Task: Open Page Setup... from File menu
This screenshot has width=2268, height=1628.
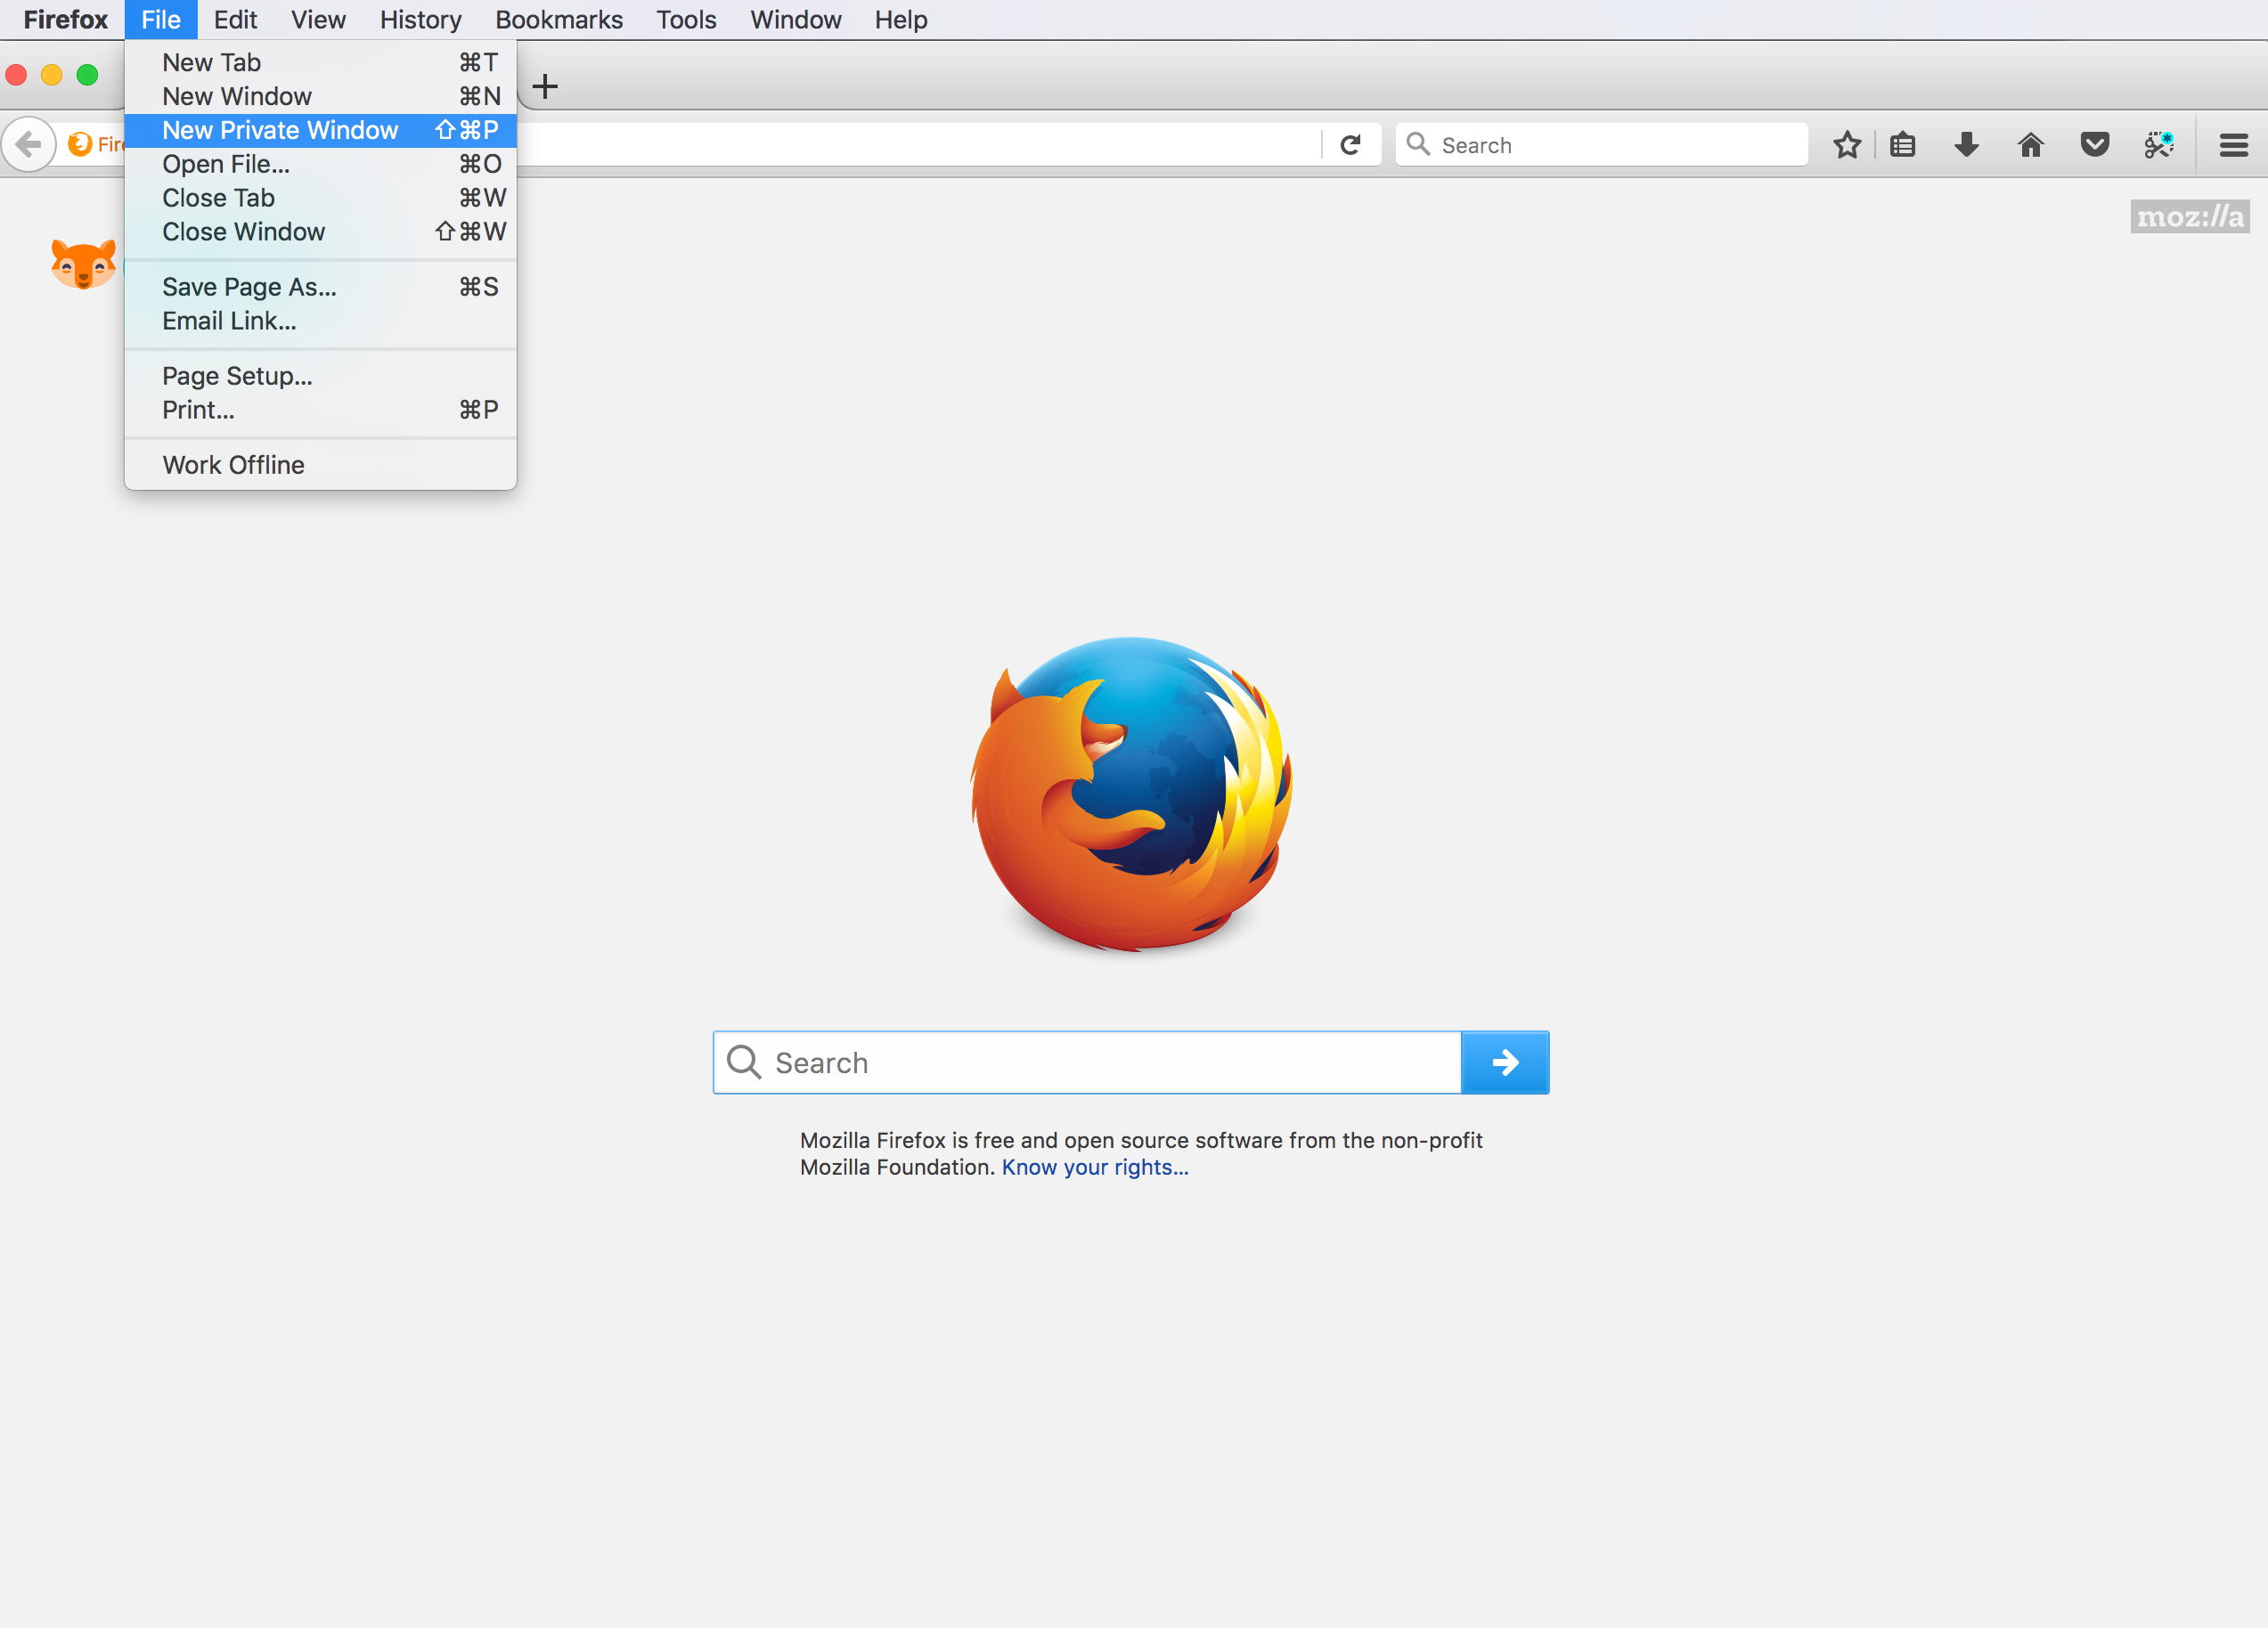Action: 320,376
